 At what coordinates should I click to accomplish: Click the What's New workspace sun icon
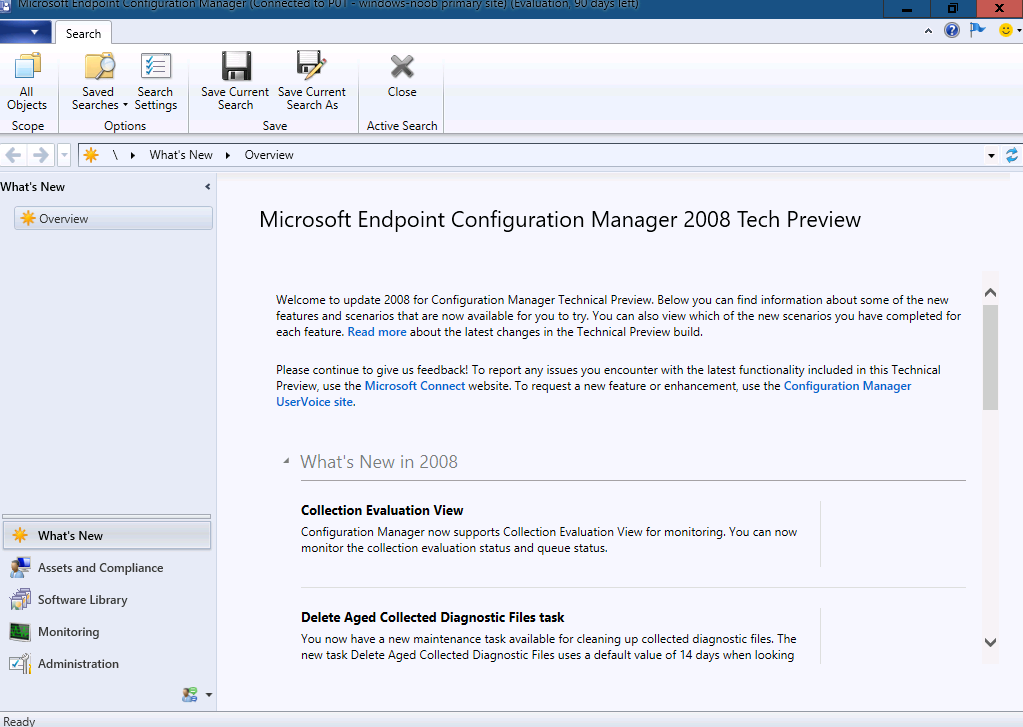pyautogui.click(x=20, y=536)
